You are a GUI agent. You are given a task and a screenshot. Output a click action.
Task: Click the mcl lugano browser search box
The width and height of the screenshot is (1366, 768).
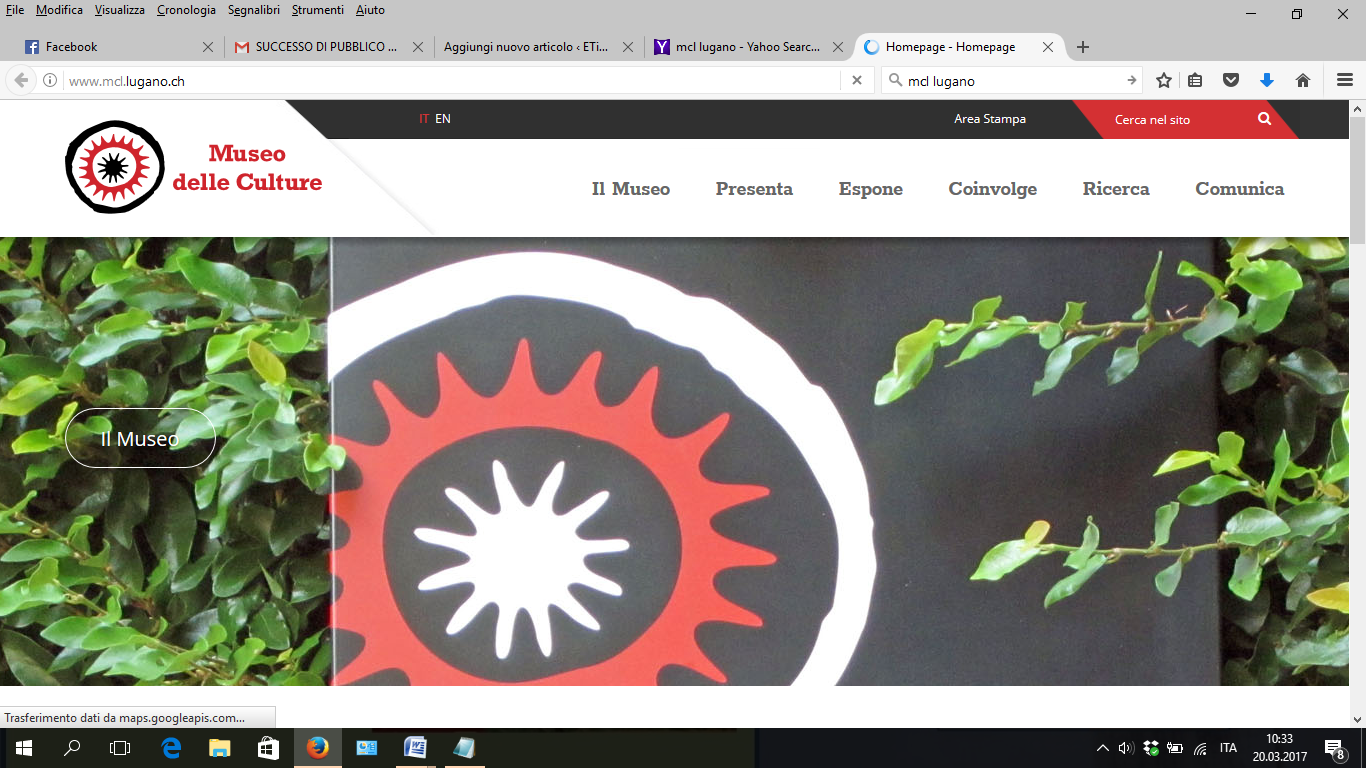point(1011,81)
